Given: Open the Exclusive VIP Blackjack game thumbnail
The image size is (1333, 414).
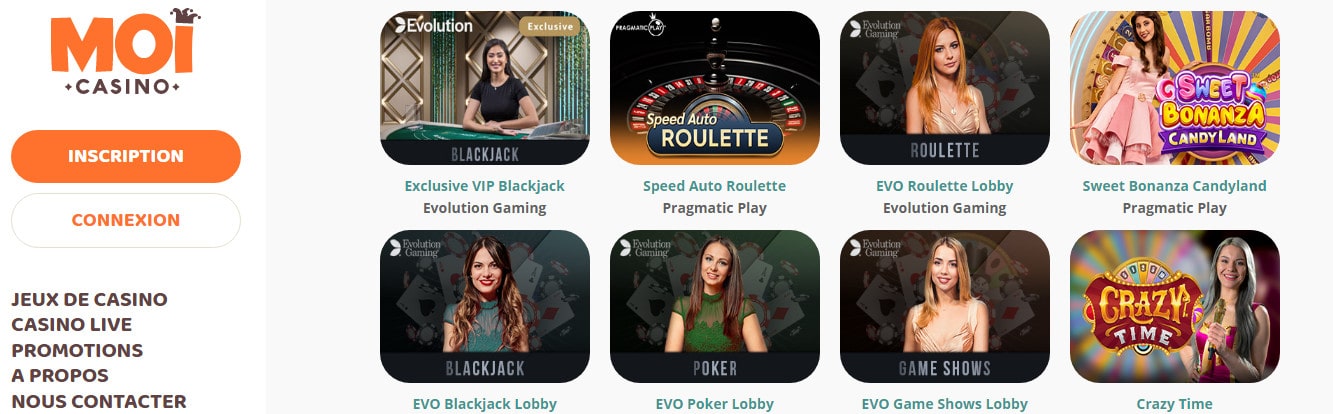Looking at the screenshot, I should 485,88.
